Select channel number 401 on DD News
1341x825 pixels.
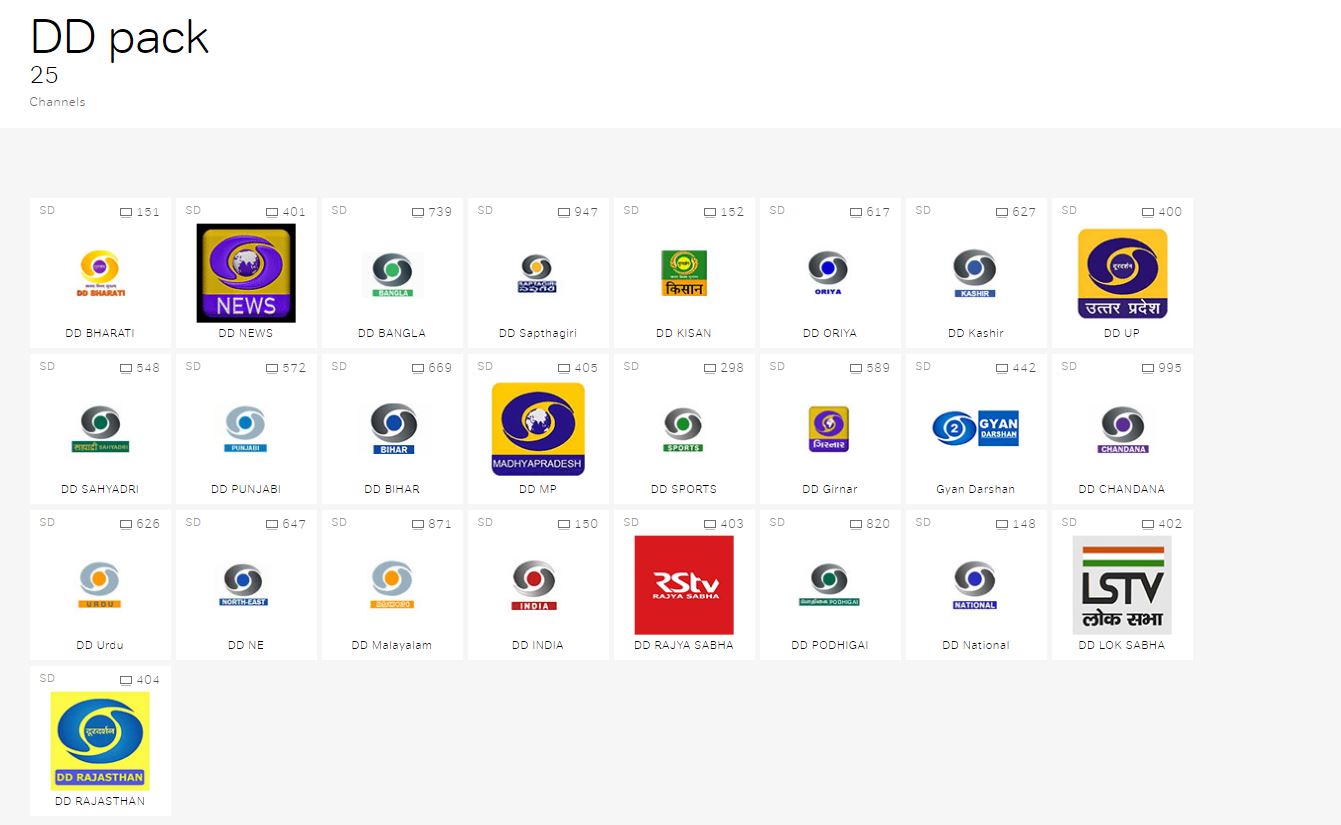point(293,212)
